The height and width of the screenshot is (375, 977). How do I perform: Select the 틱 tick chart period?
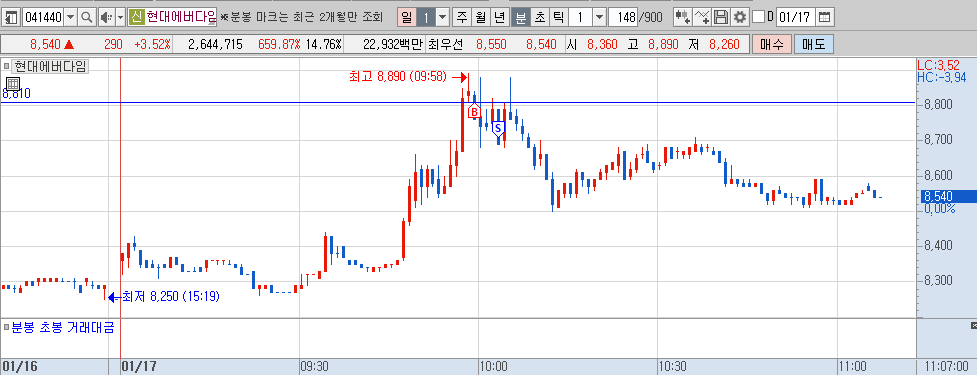point(558,17)
